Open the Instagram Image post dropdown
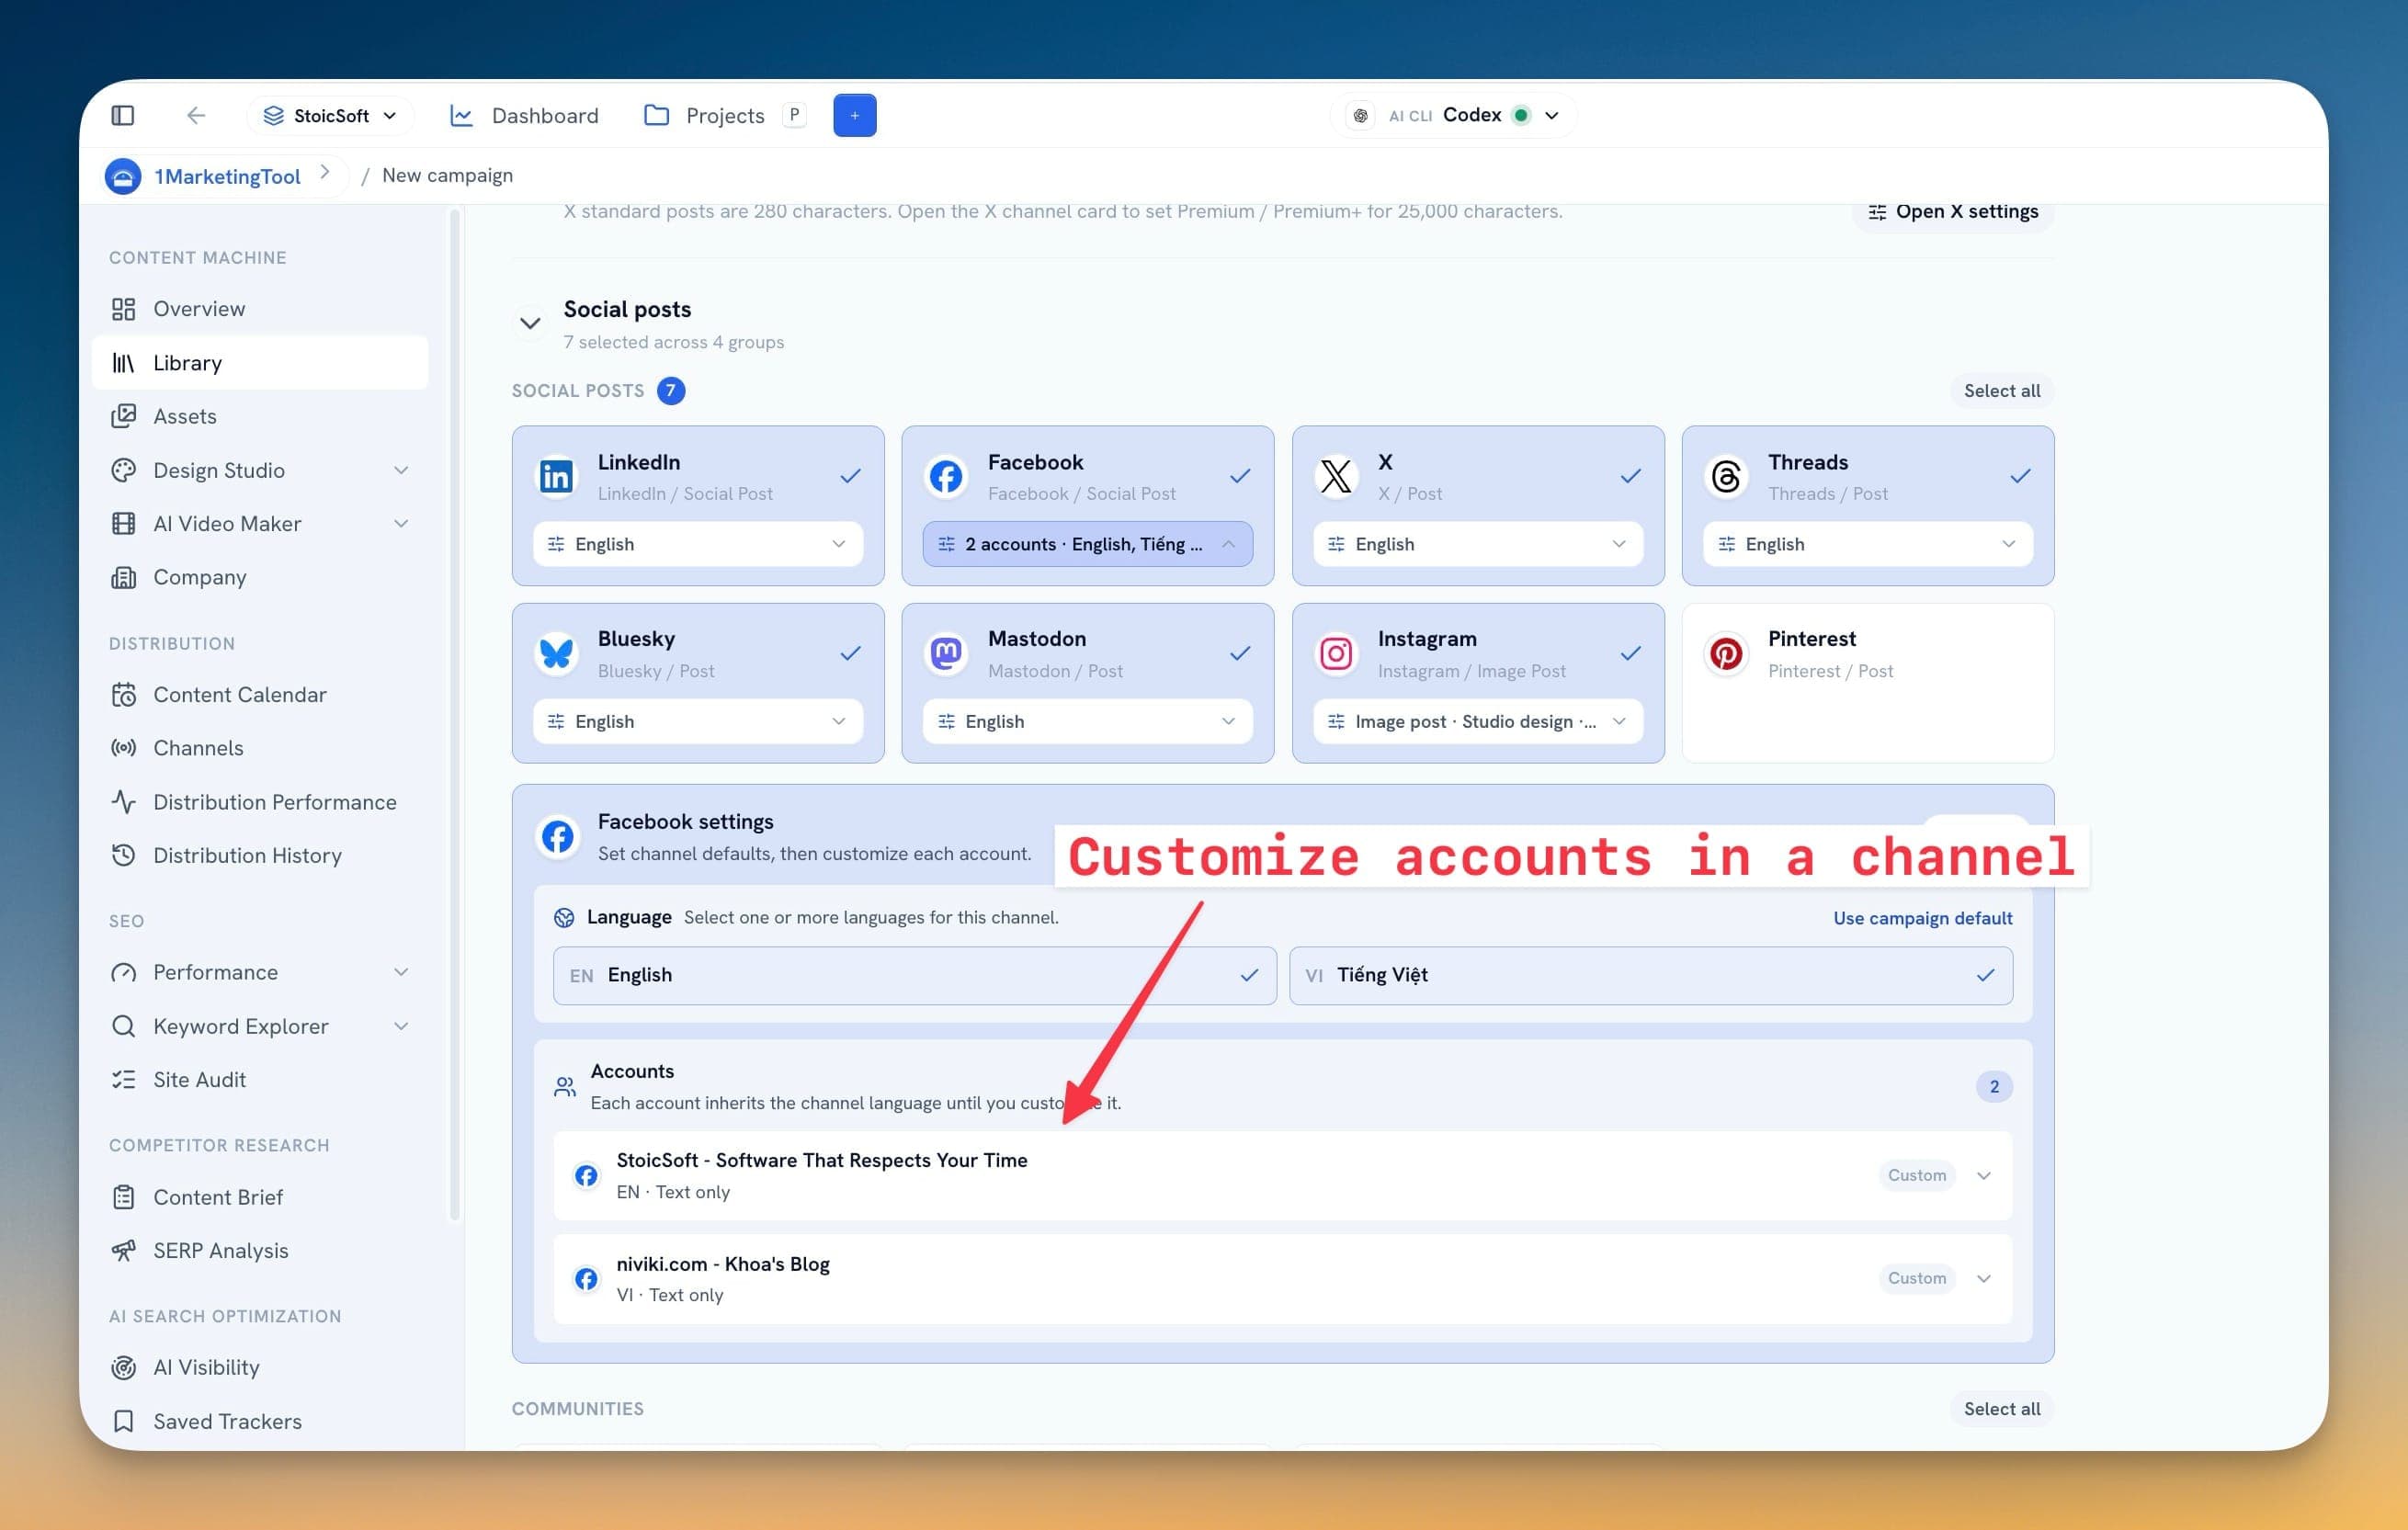The height and width of the screenshot is (1530, 2408). click(1477, 721)
